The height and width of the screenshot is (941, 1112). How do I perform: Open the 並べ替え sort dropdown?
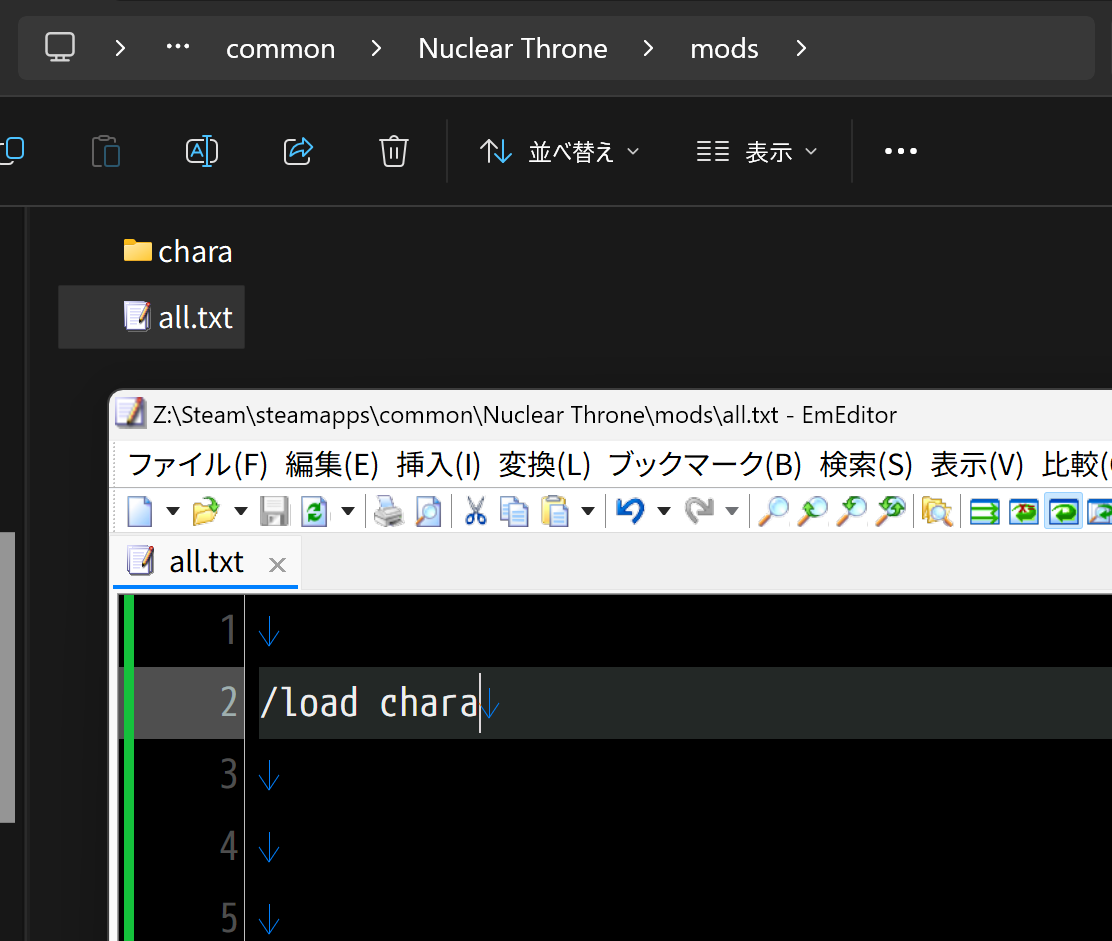pos(560,152)
